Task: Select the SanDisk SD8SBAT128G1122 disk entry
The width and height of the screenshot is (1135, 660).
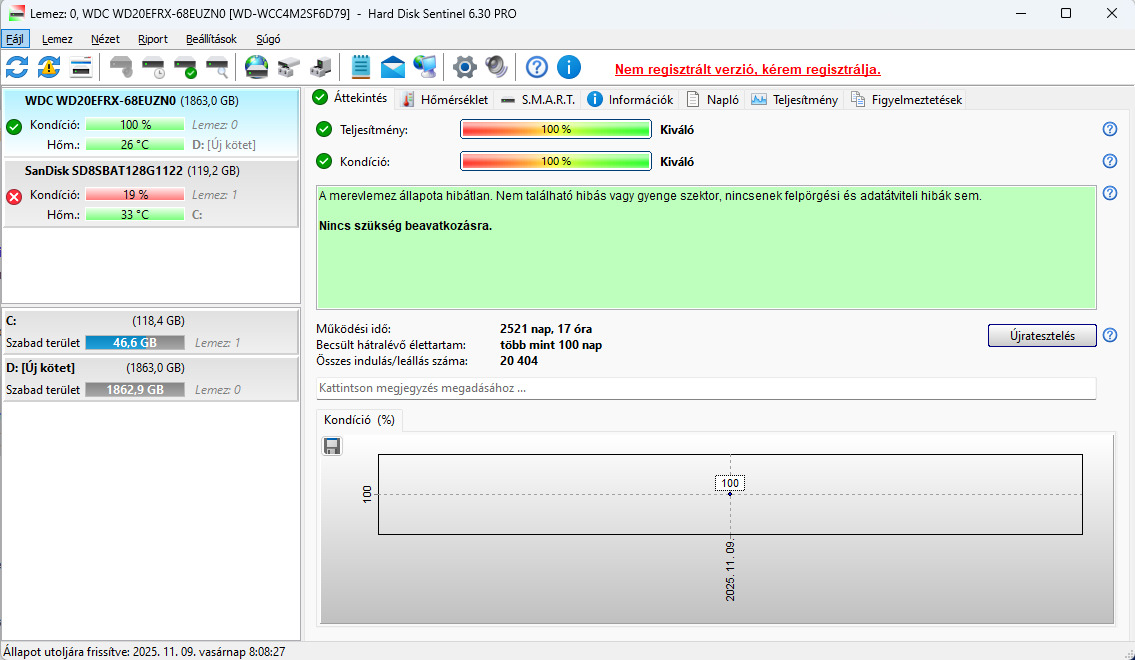Action: click(x=151, y=193)
